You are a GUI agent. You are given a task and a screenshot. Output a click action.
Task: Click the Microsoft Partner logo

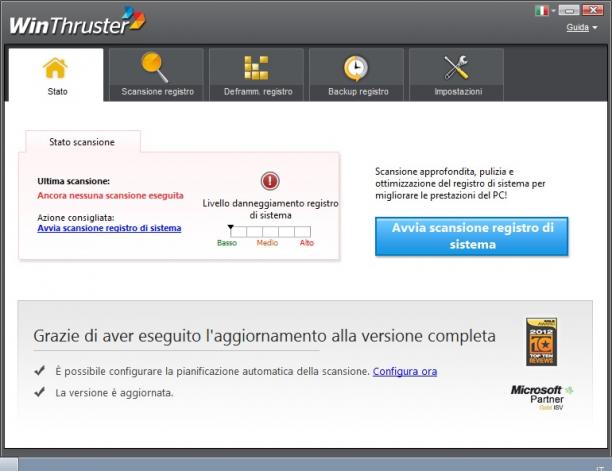pyautogui.click(x=542, y=397)
